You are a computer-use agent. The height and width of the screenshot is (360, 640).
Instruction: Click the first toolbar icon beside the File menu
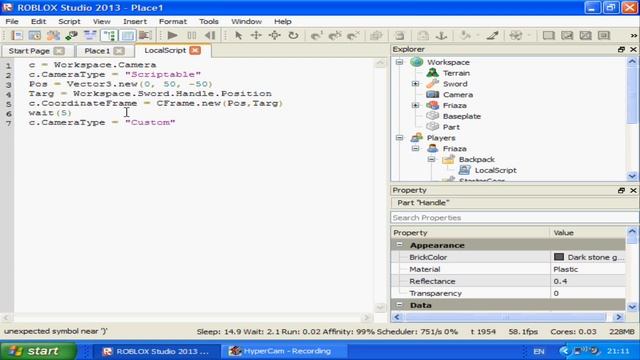coord(17,36)
